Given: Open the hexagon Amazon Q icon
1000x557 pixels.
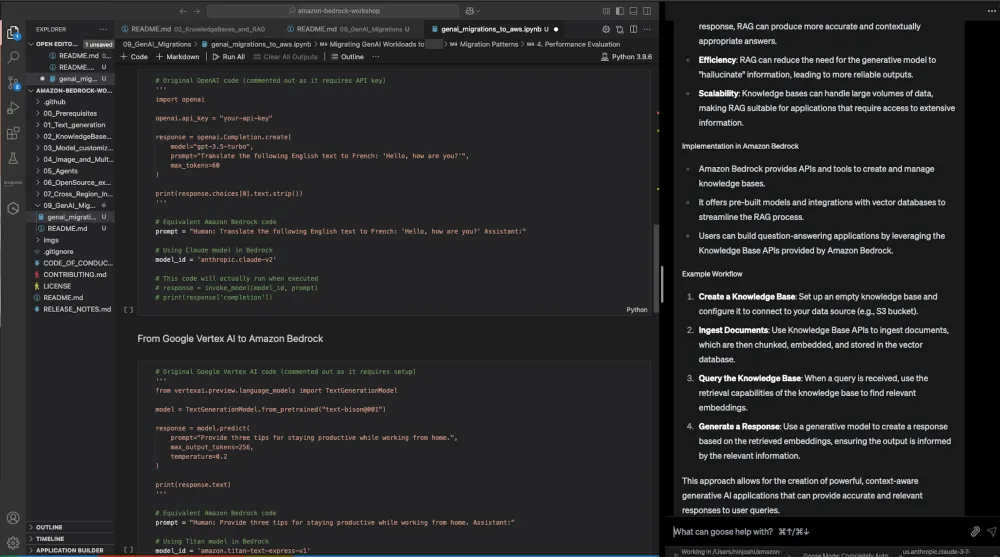Looking at the screenshot, I should click(13, 209).
